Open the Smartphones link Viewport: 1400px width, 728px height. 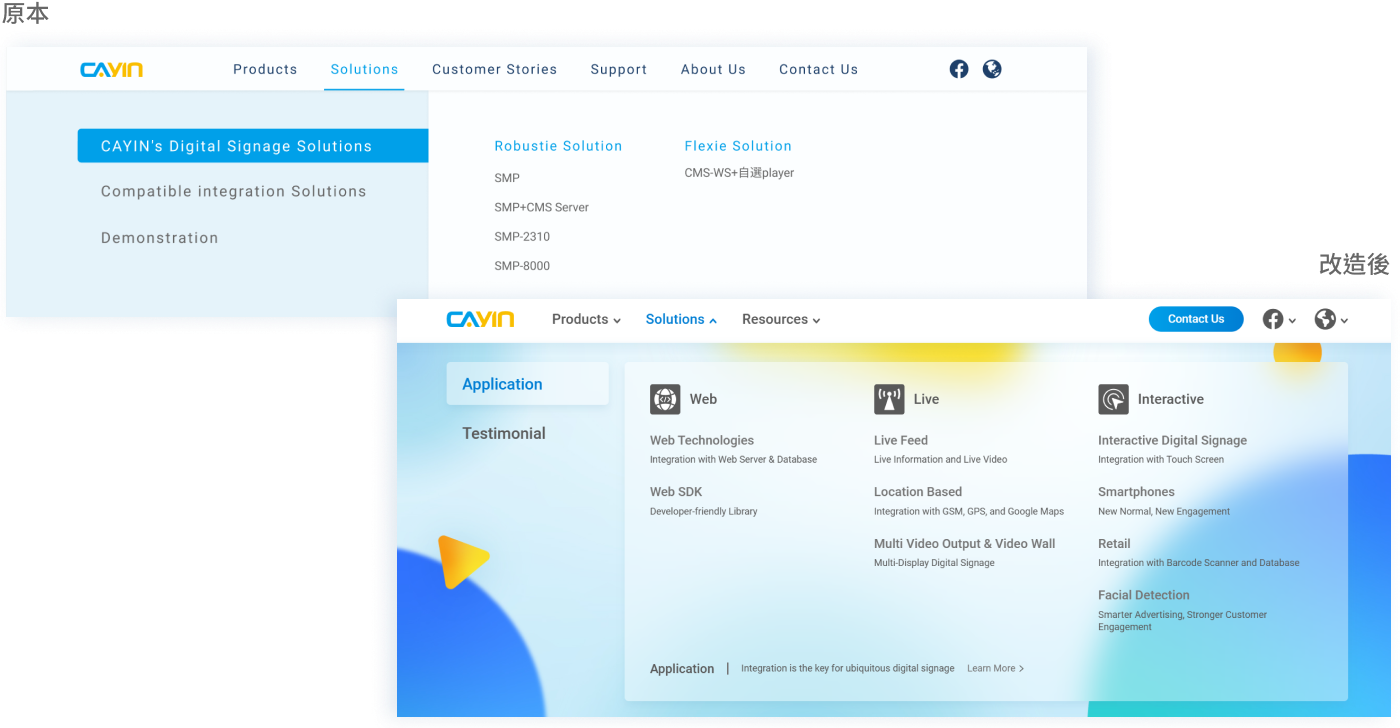click(x=1136, y=492)
